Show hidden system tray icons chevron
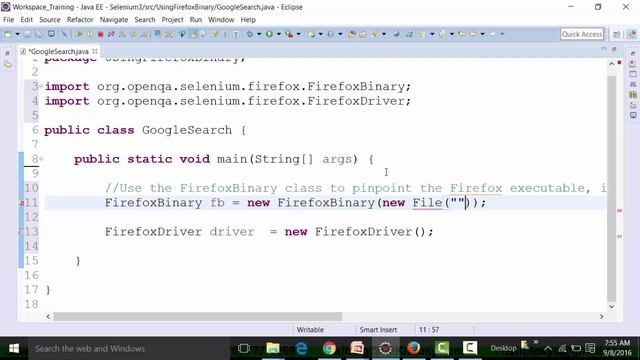 click(x=548, y=348)
